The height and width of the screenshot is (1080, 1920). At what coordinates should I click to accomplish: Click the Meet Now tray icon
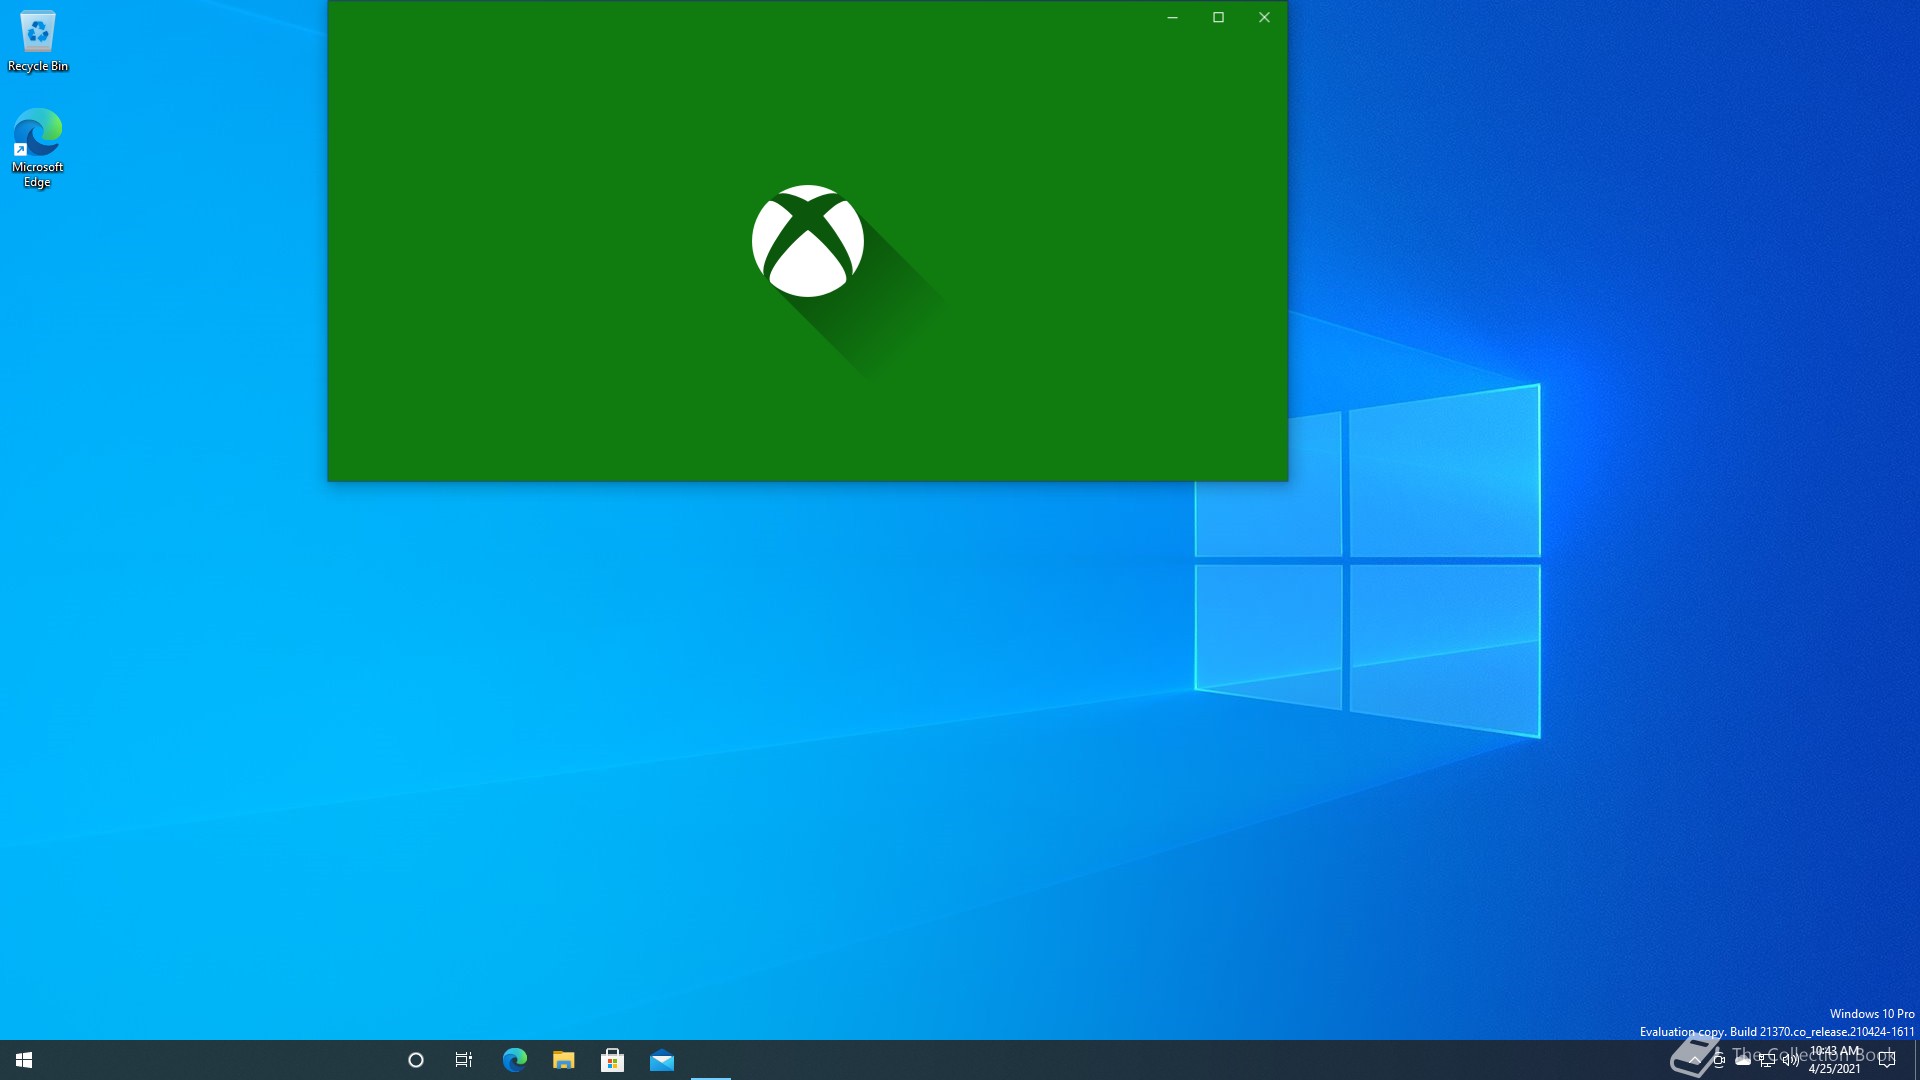(x=1718, y=1060)
